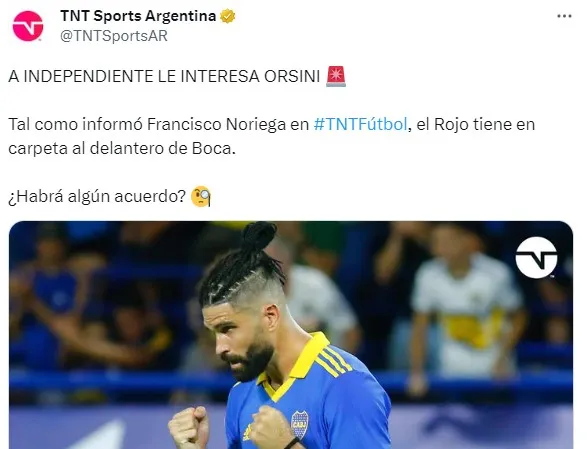Click the CABJ crest on the jersey
Image resolution: width=587 pixels, height=449 pixels.
300,424
